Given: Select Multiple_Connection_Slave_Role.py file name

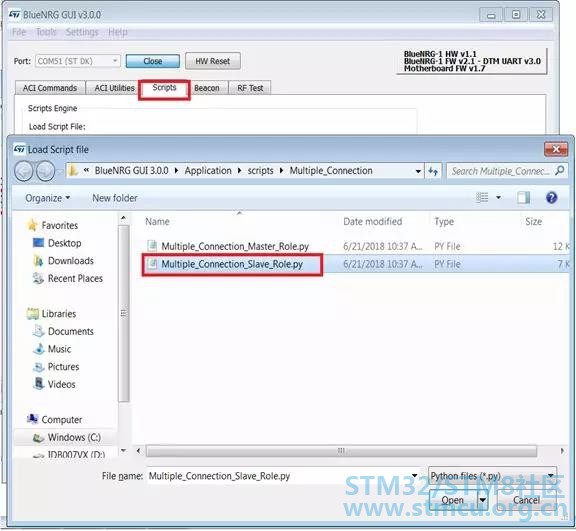Looking at the screenshot, I should [232, 264].
